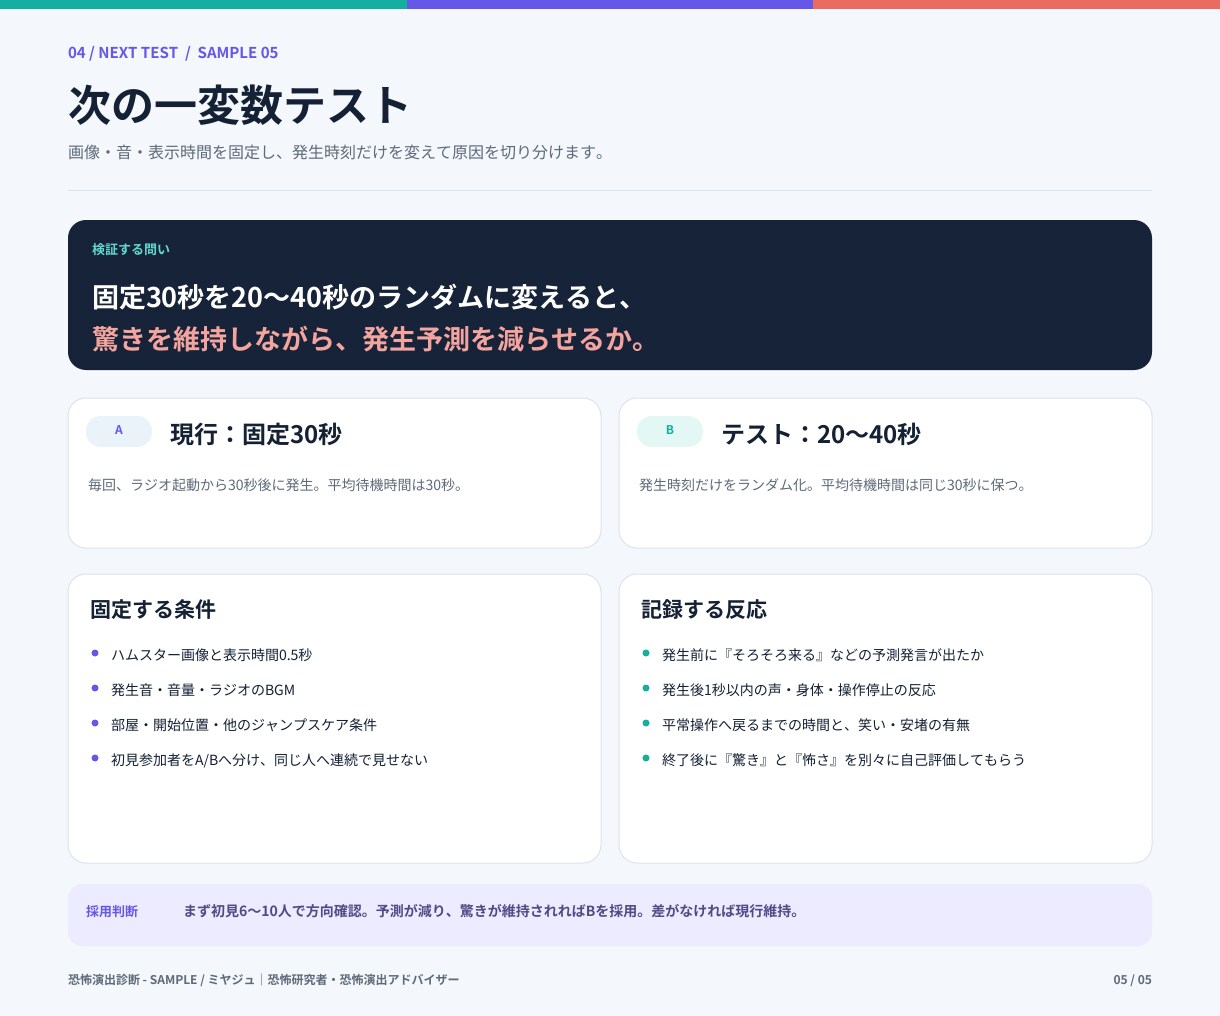The image size is (1220, 1016).
Task: Click the slide title '次の一変数テスト'
Action: (x=239, y=105)
